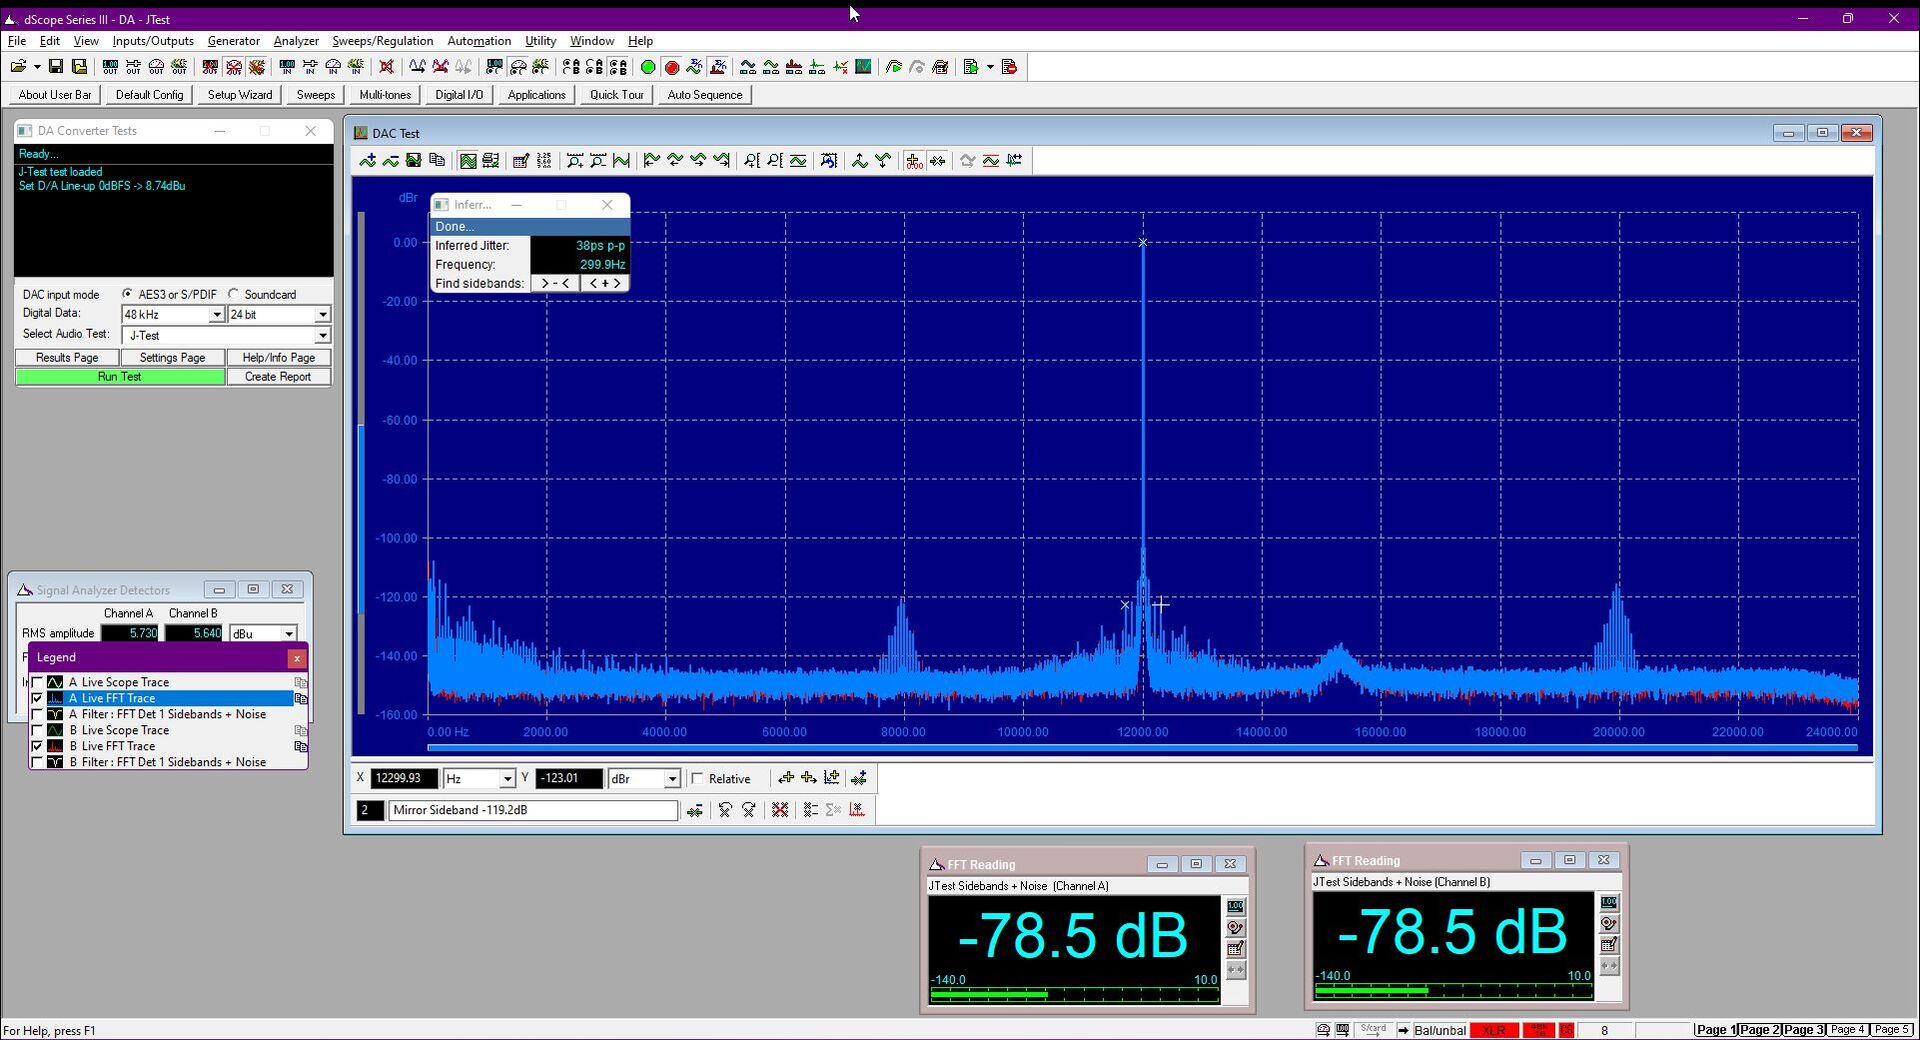The image size is (1920, 1040).
Task: Toggle A Live Scope Trace checkbox in Legend
Action: coord(38,682)
